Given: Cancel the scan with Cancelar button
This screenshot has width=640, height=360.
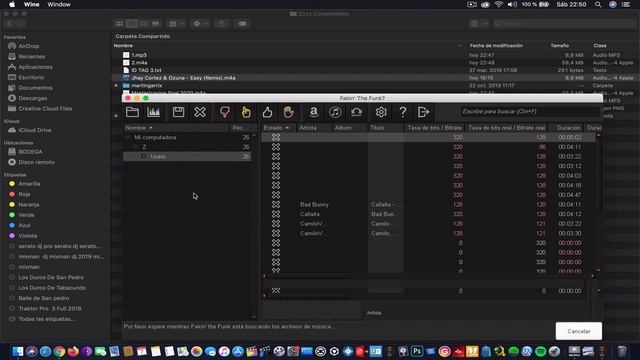Looking at the screenshot, I should point(579,331).
